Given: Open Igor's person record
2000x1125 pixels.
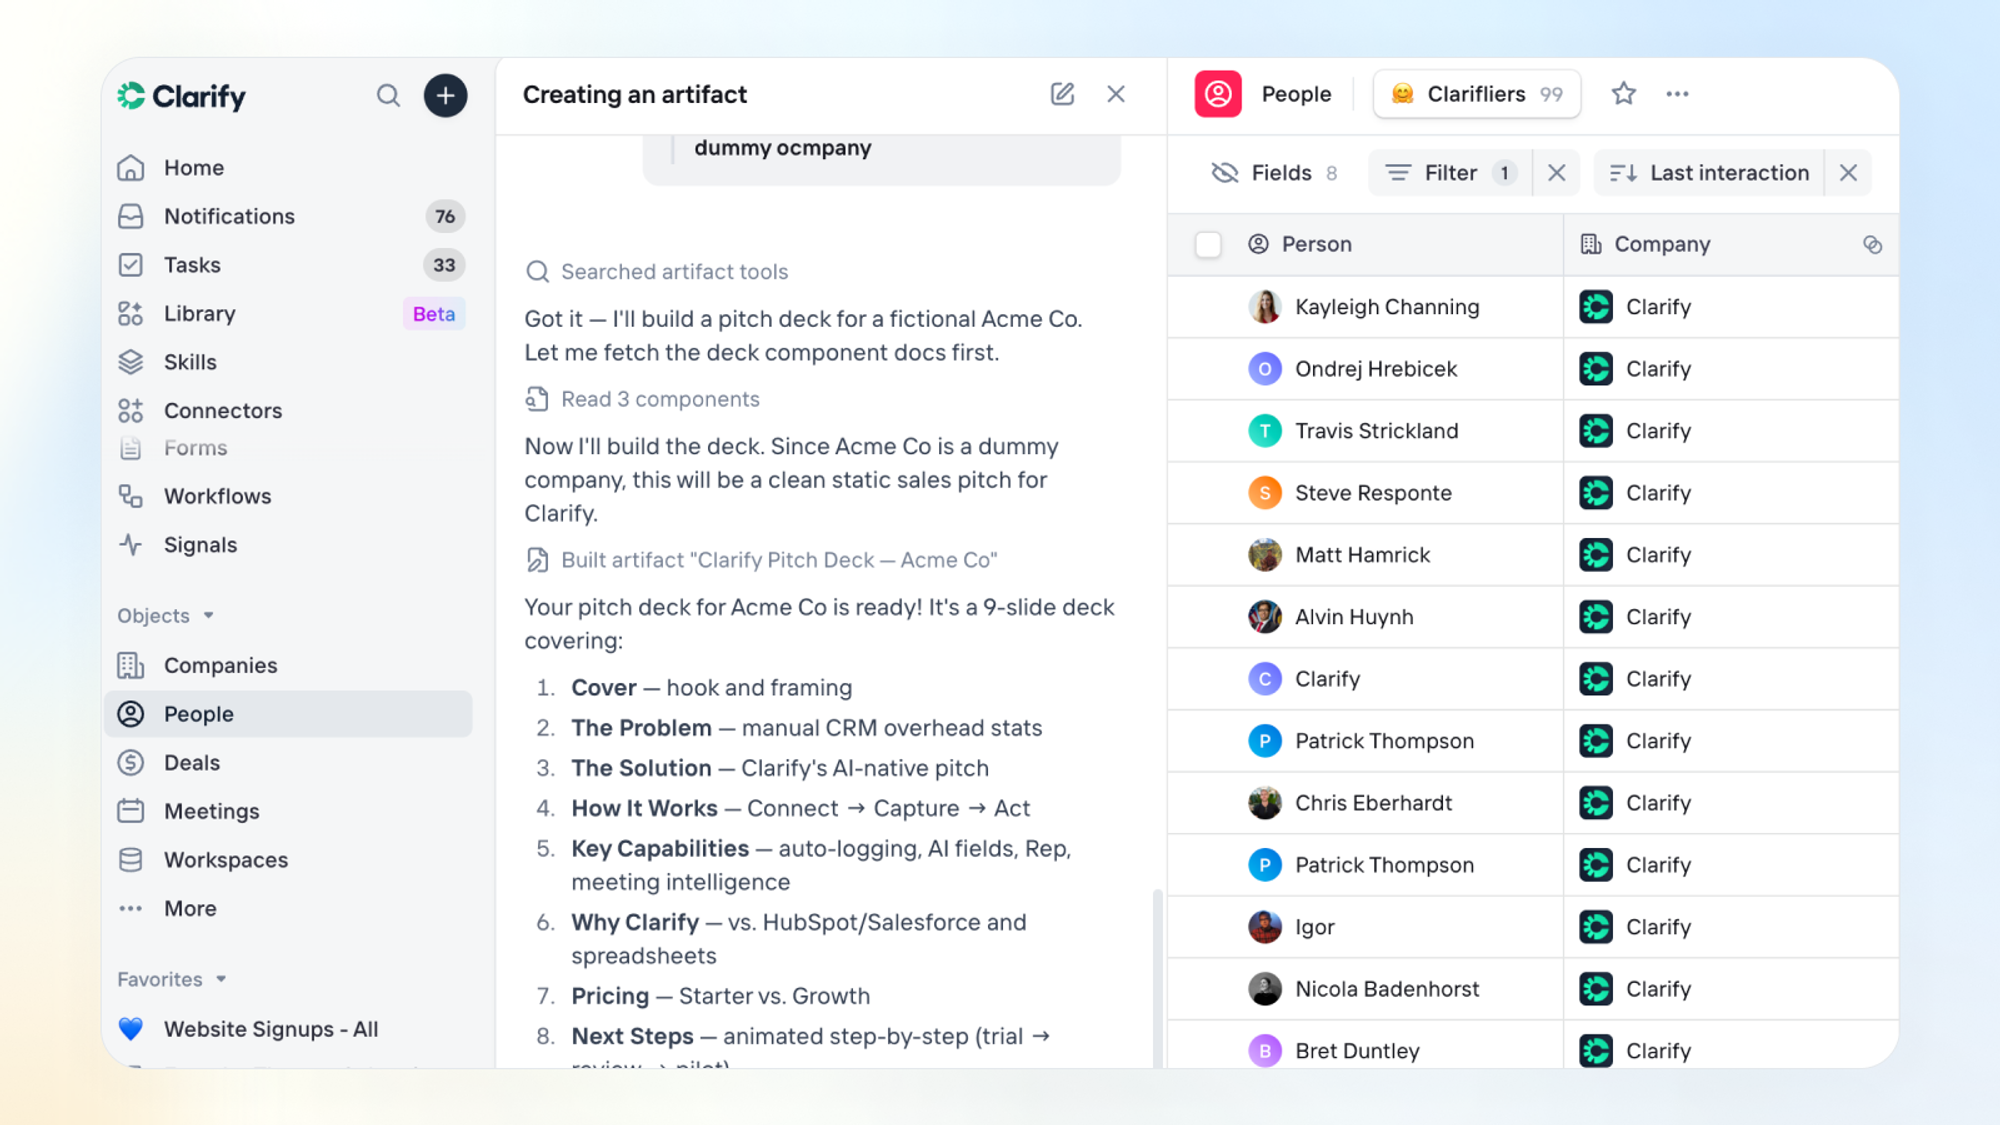Looking at the screenshot, I should (x=1314, y=927).
